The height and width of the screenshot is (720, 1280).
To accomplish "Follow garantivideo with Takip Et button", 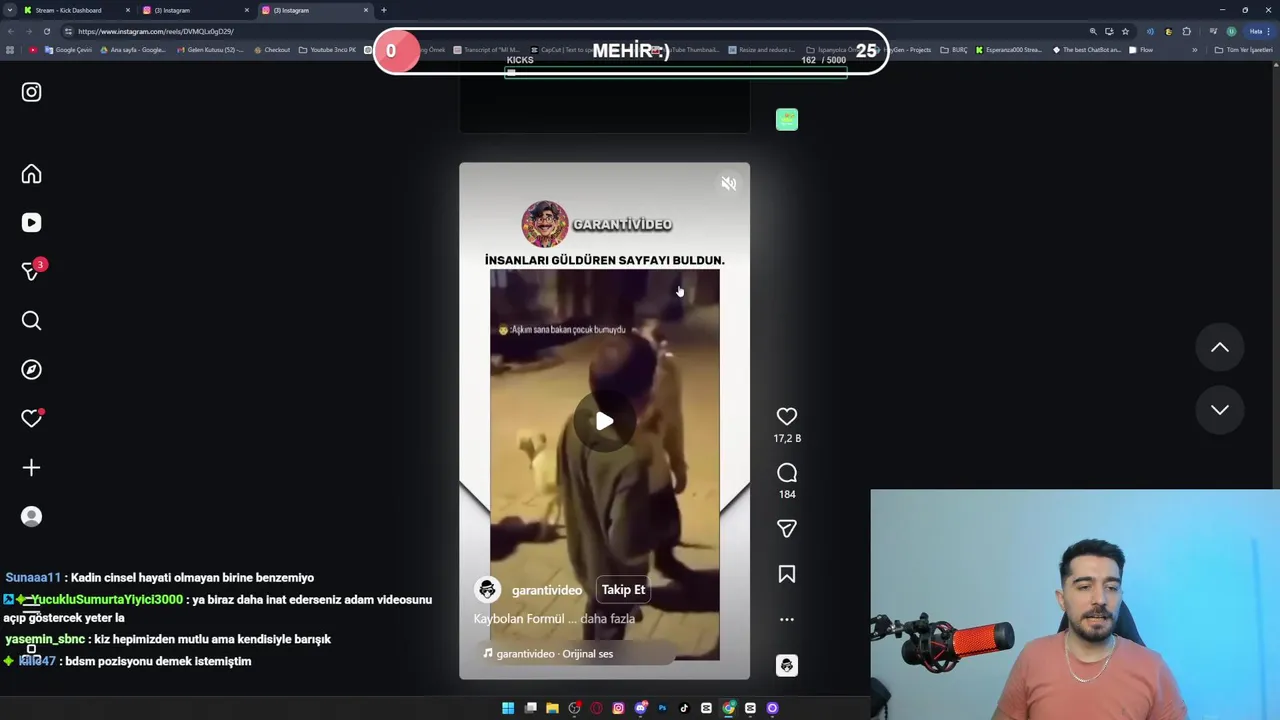I will point(623,590).
